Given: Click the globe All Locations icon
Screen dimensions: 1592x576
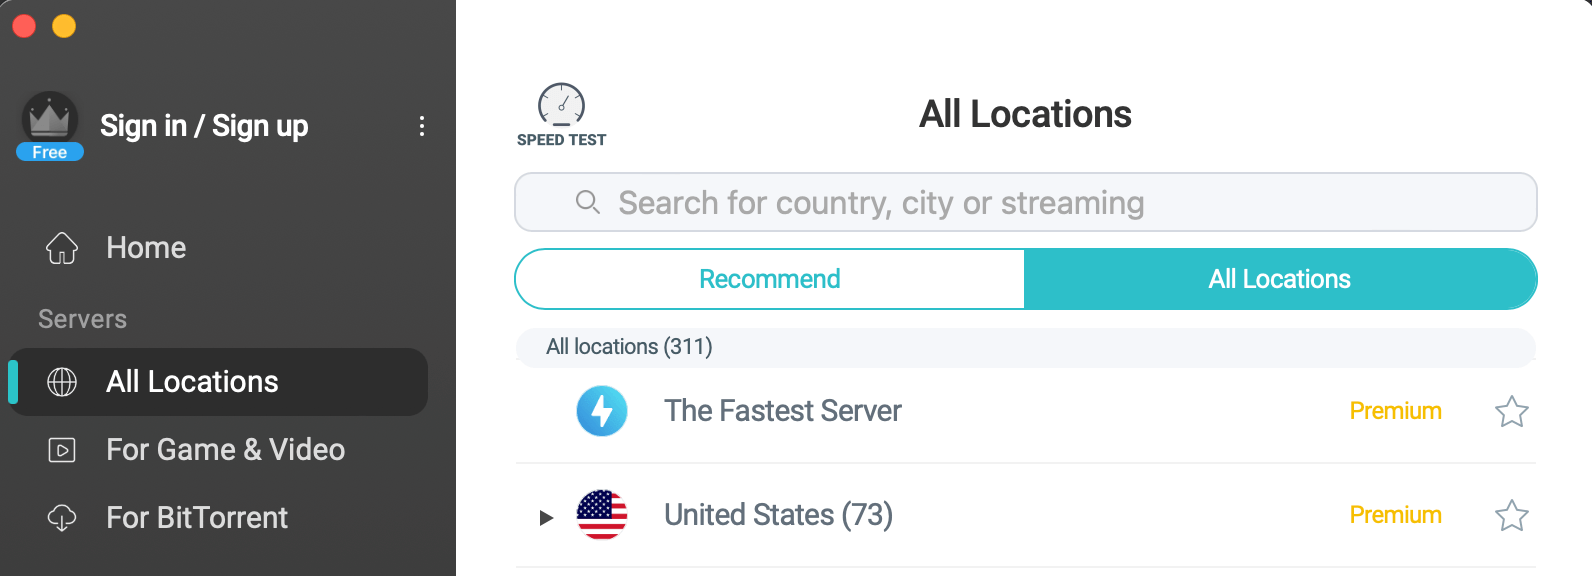Looking at the screenshot, I should pos(62,382).
